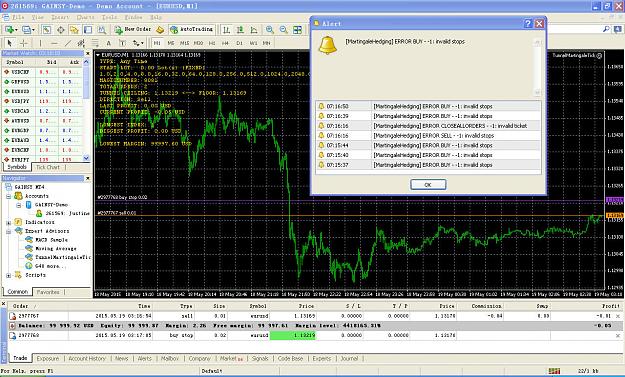Select the Fibonacci retracement tool
Image resolution: width=625 pixels, height=377 pixels.
(95, 43)
